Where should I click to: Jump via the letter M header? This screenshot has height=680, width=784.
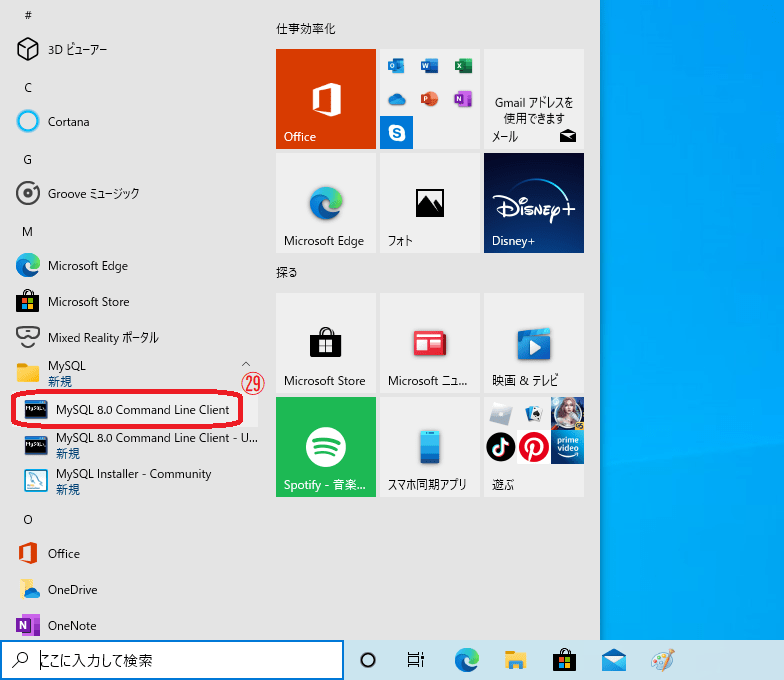tap(28, 232)
